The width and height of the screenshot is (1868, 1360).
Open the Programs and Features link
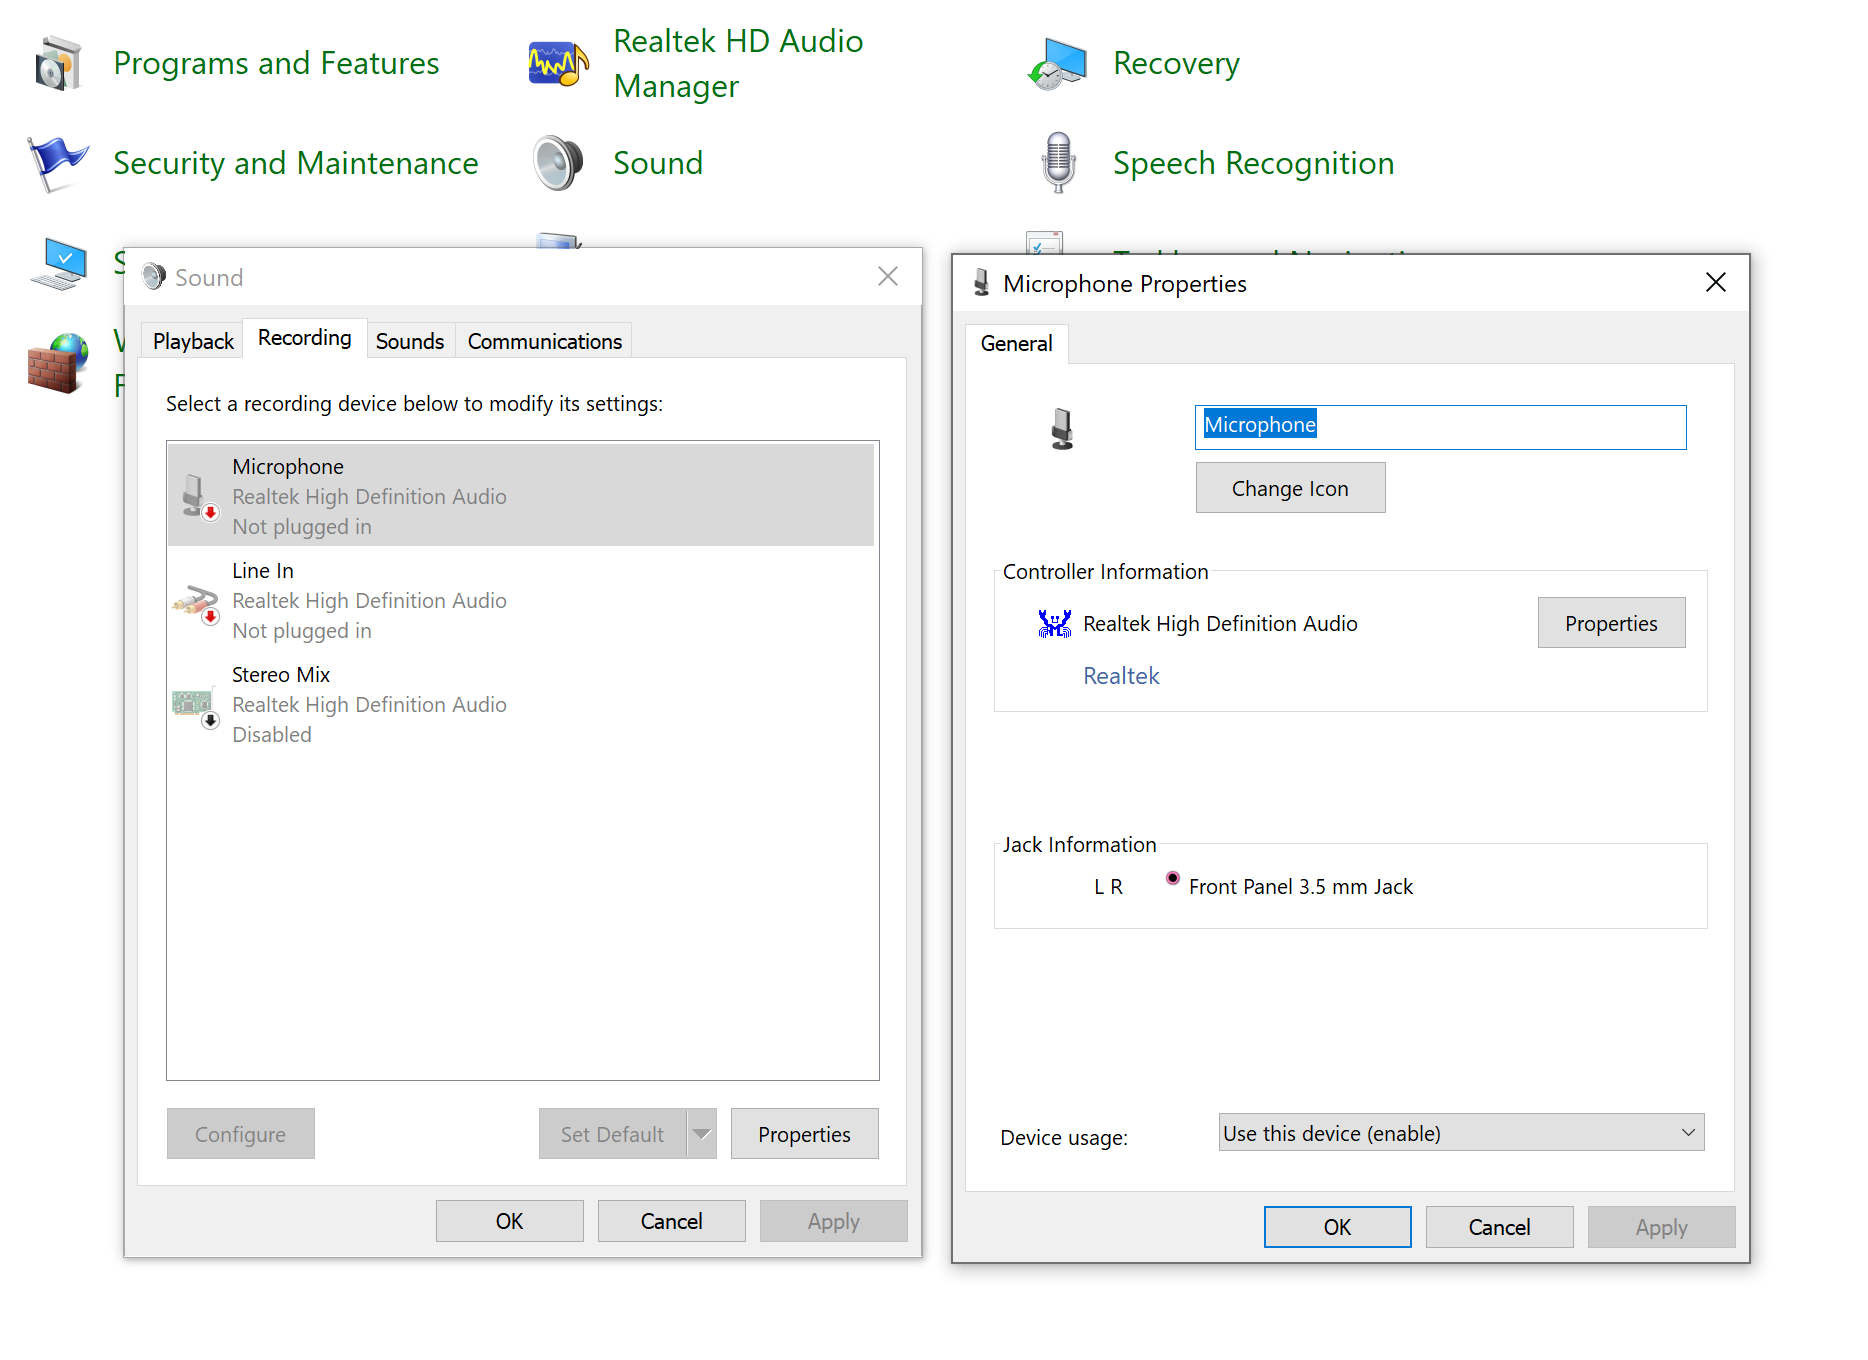tap(276, 63)
